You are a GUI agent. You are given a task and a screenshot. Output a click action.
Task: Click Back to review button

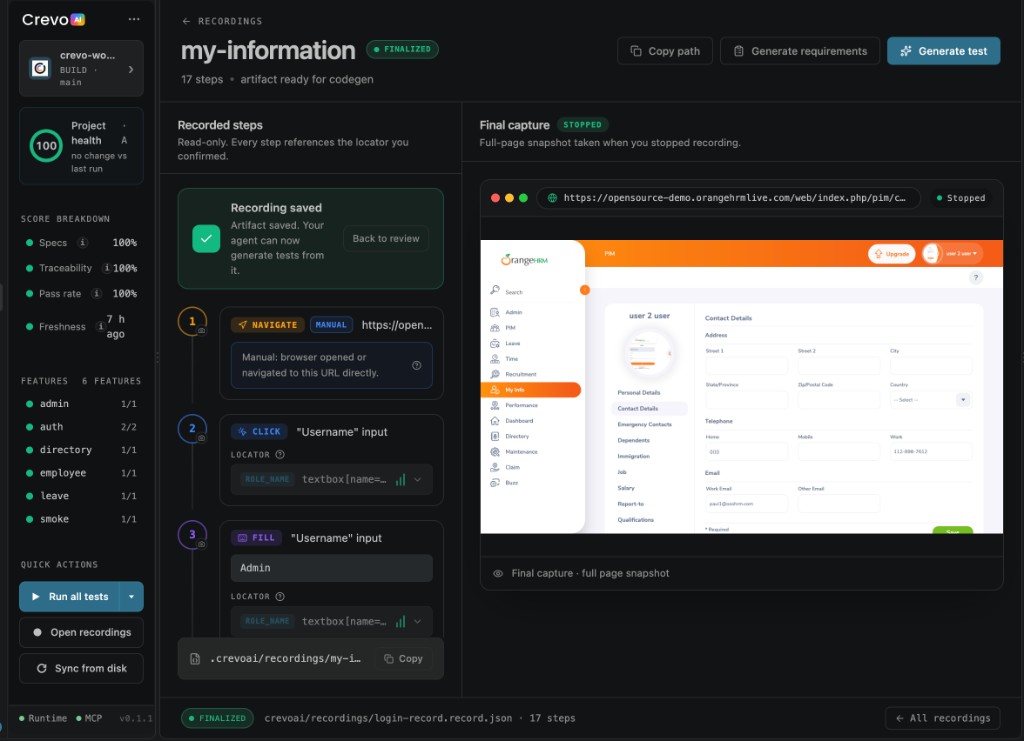point(386,238)
